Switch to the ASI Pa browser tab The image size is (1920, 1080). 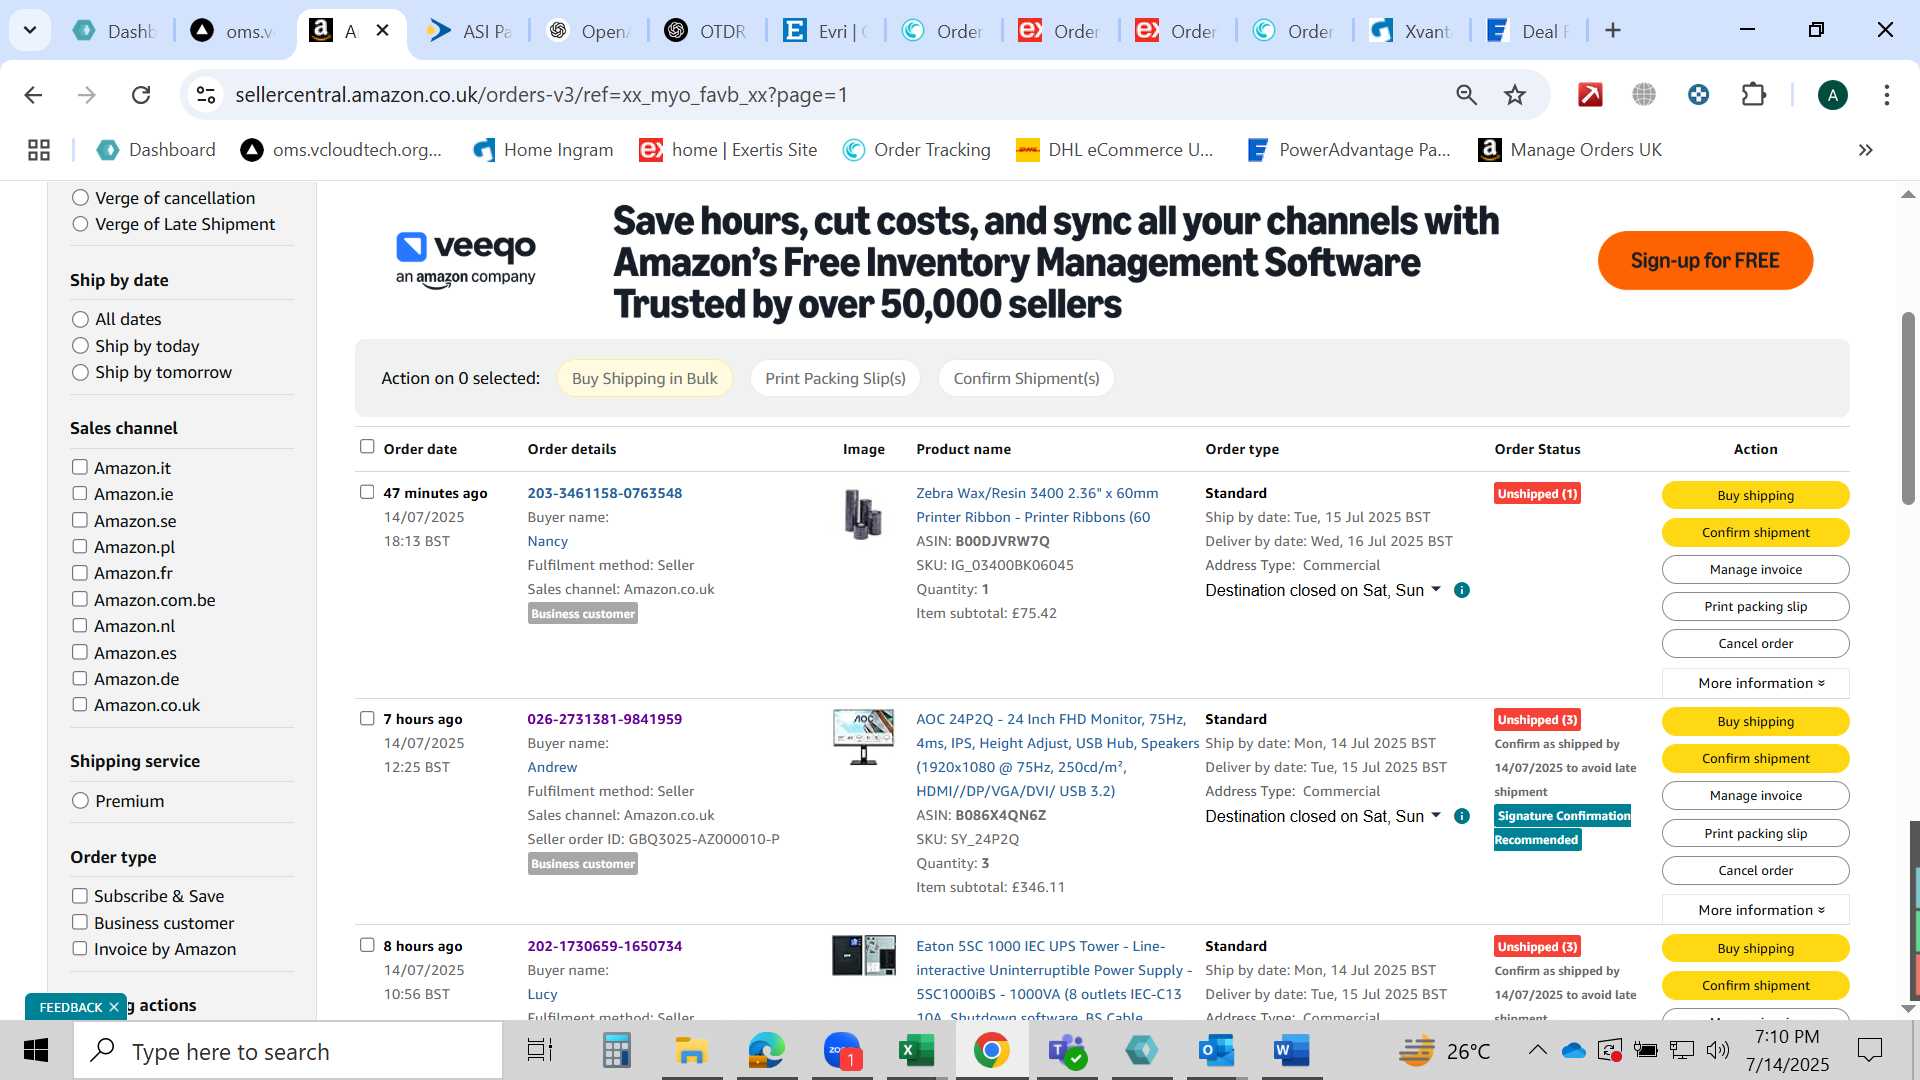(470, 31)
